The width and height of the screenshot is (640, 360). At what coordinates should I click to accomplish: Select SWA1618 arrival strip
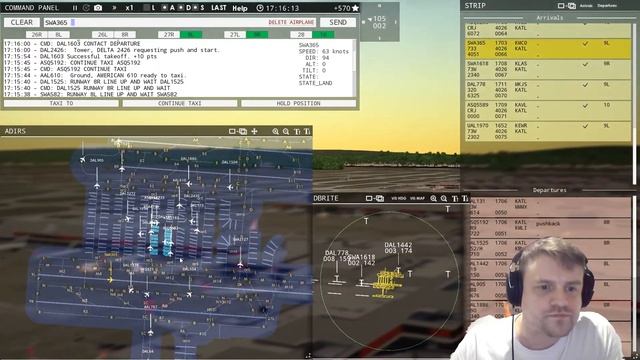point(548,69)
